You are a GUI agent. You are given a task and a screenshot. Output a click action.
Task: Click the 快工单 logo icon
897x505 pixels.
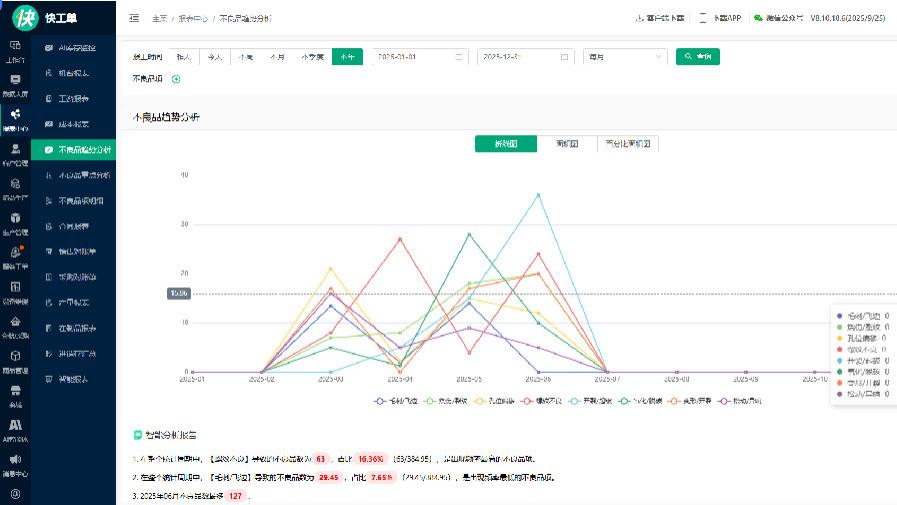(25, 18)
